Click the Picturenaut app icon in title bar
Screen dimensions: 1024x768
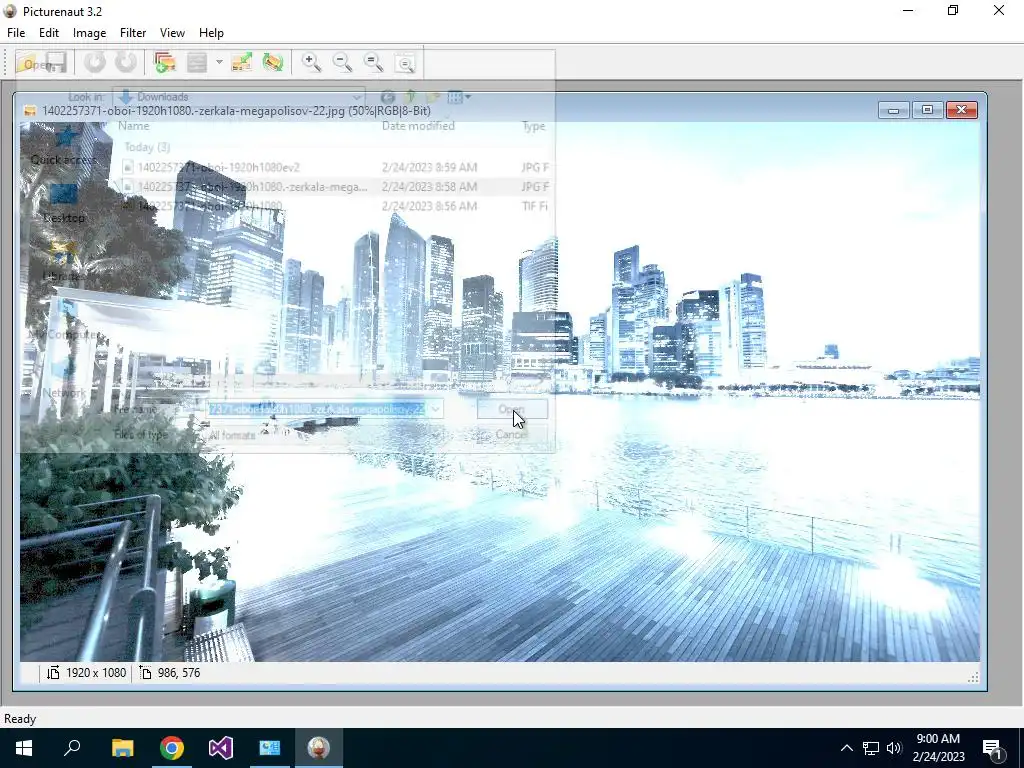10,11
